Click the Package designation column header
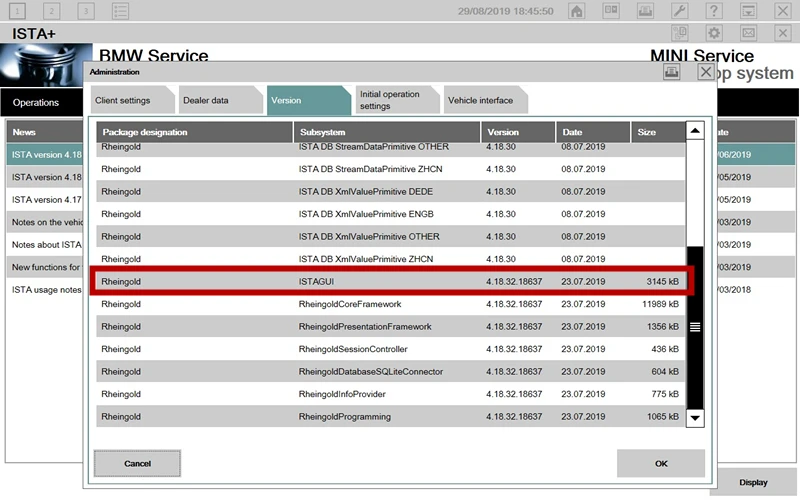The width and height of the screenshot is (800, 500). [194, 132]
